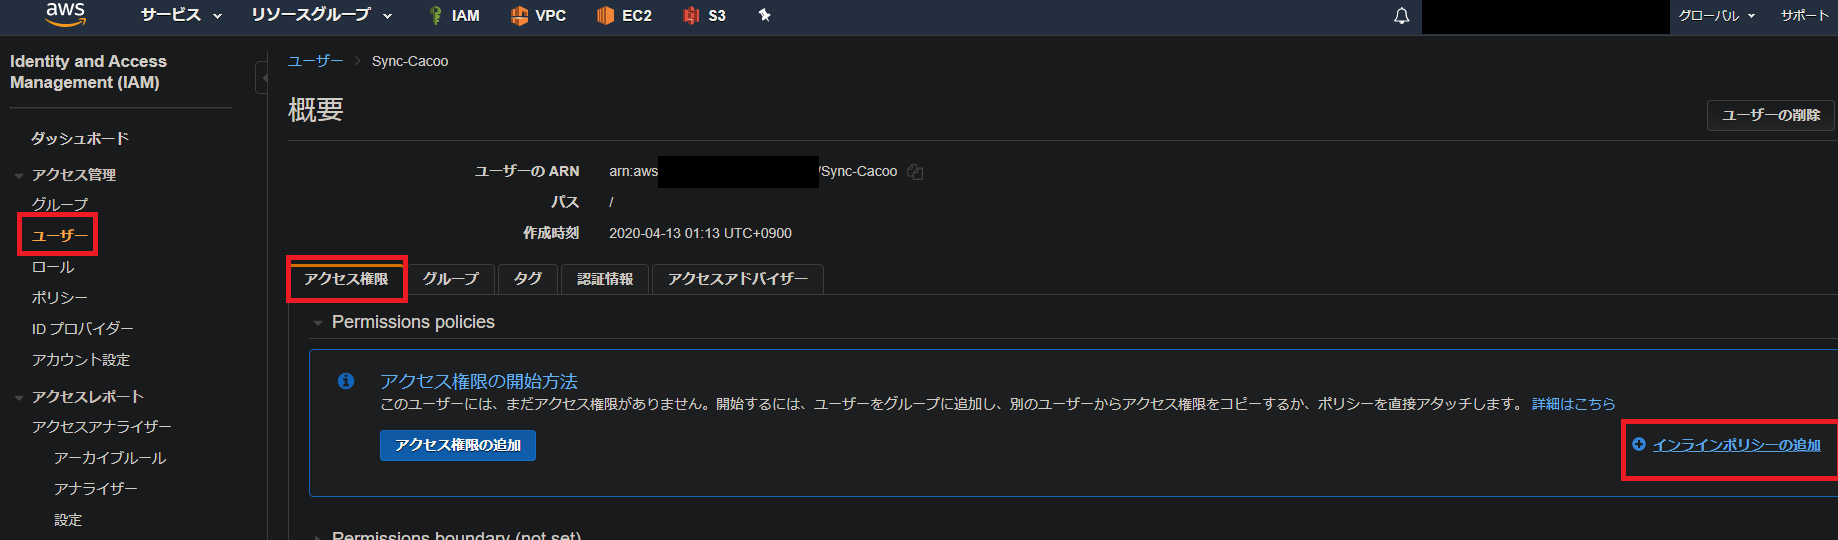This screenshot has width=1838, height=540.
Task: Click the ユーザー breadcrumb link
Action: pyautogui.click(x=316, y=61)
